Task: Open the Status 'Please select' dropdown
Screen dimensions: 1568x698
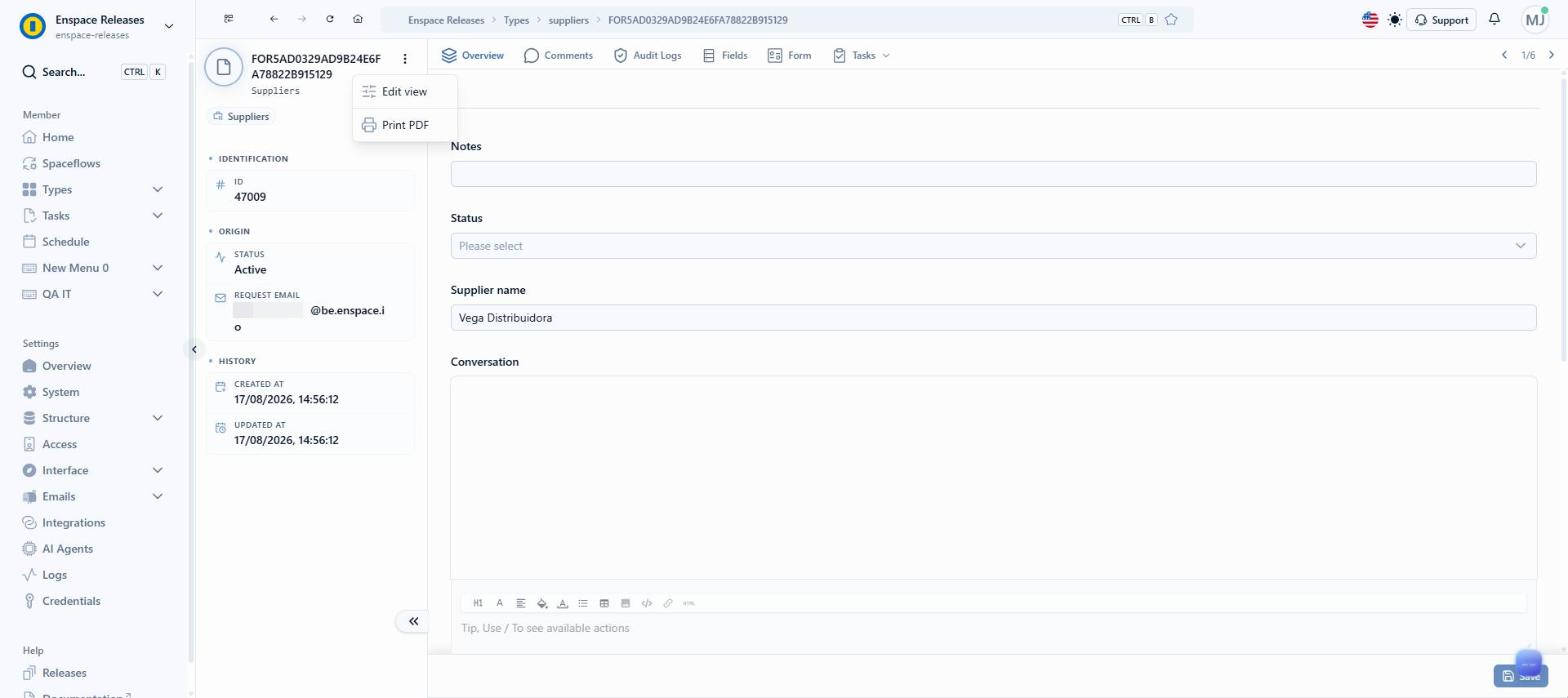Action: click(993, 246)
